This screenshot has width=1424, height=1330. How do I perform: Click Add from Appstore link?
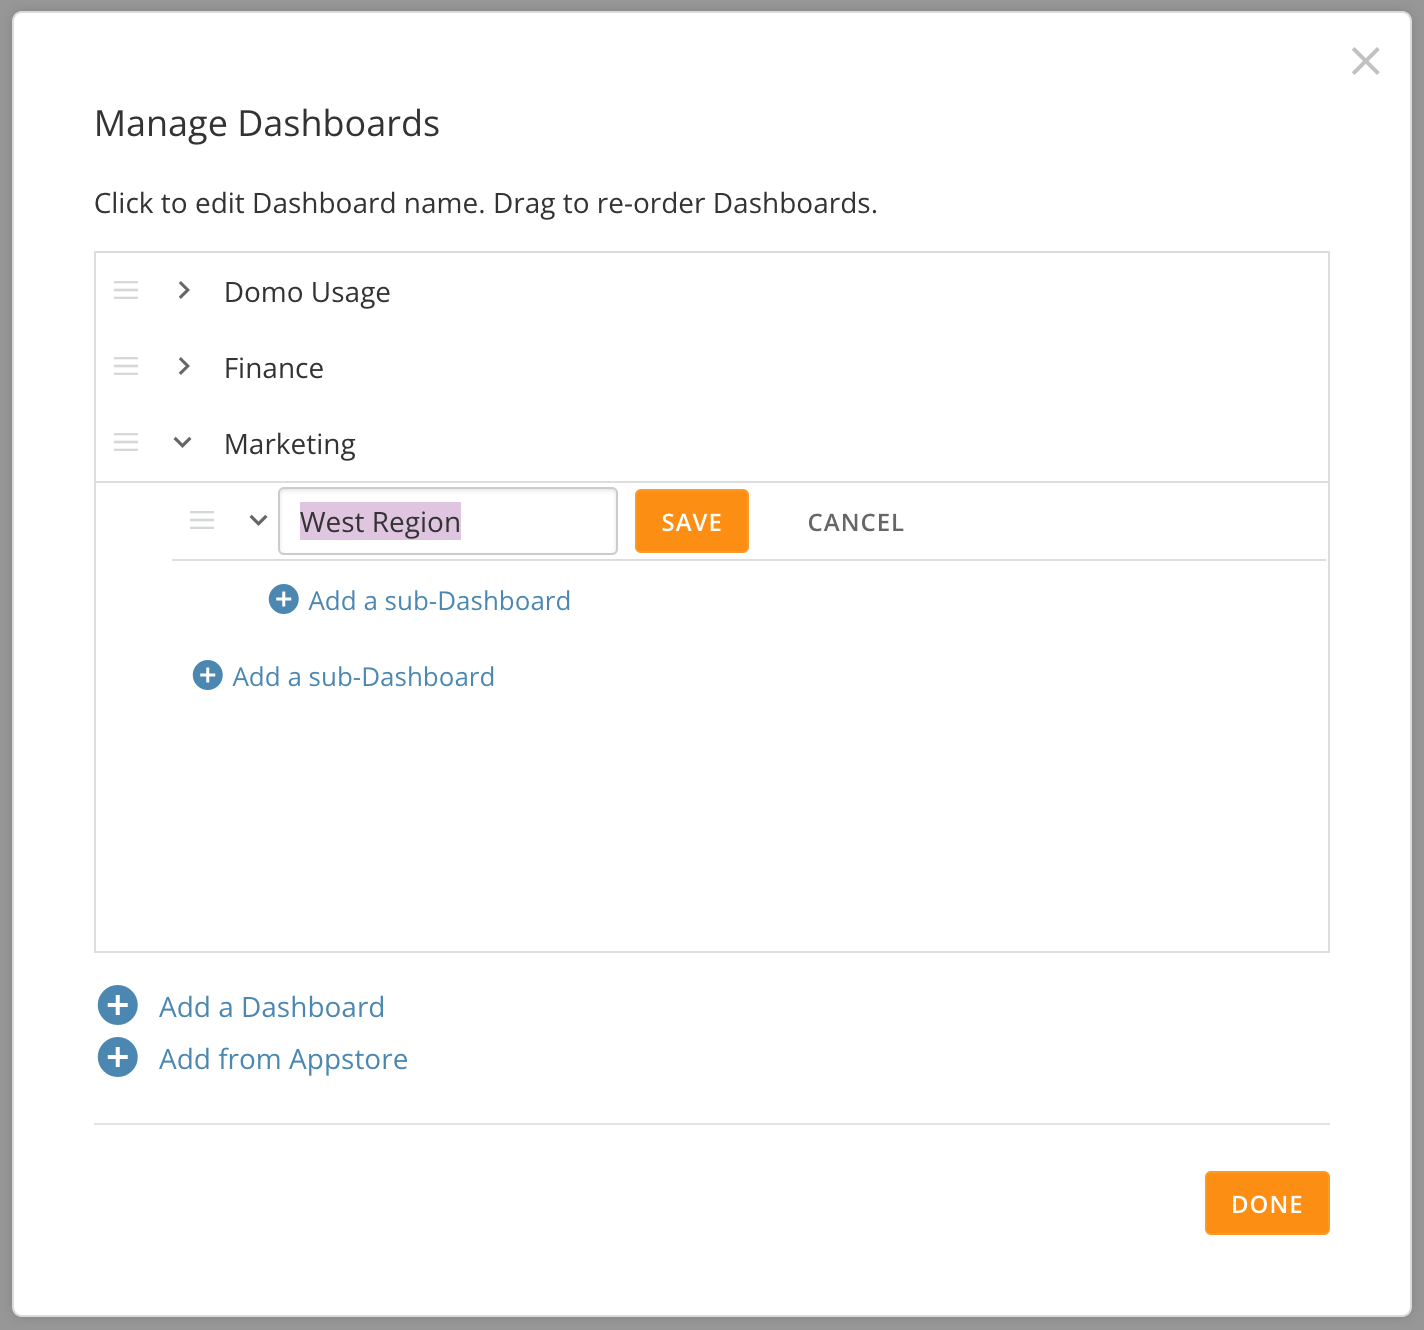tap(284, 1059)
